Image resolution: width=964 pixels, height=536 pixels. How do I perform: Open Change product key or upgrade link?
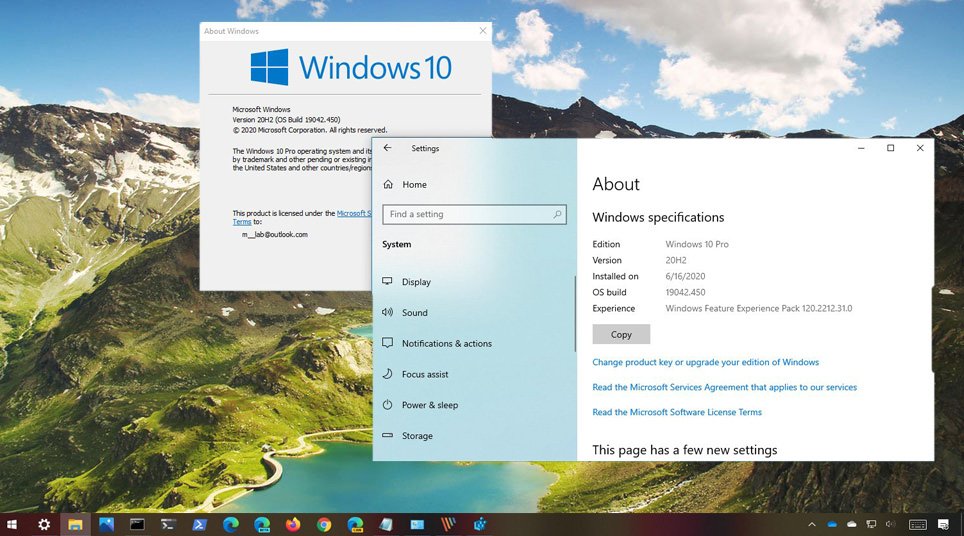coord(705,362)
